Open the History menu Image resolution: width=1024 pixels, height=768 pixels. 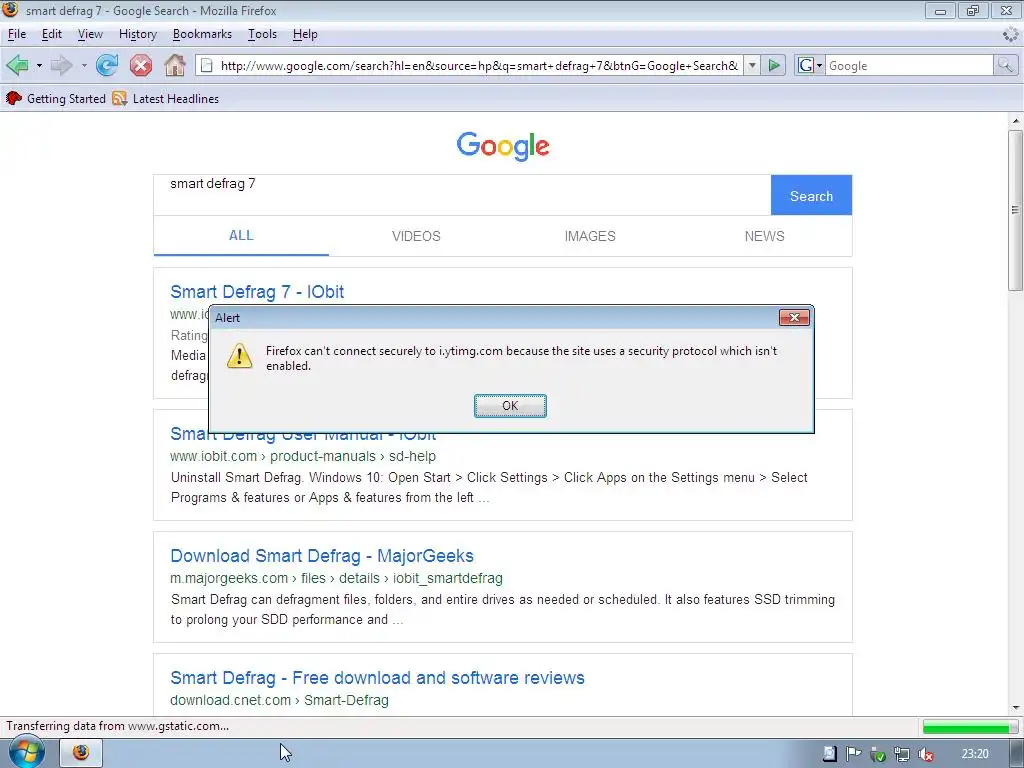tap(138, 34)
